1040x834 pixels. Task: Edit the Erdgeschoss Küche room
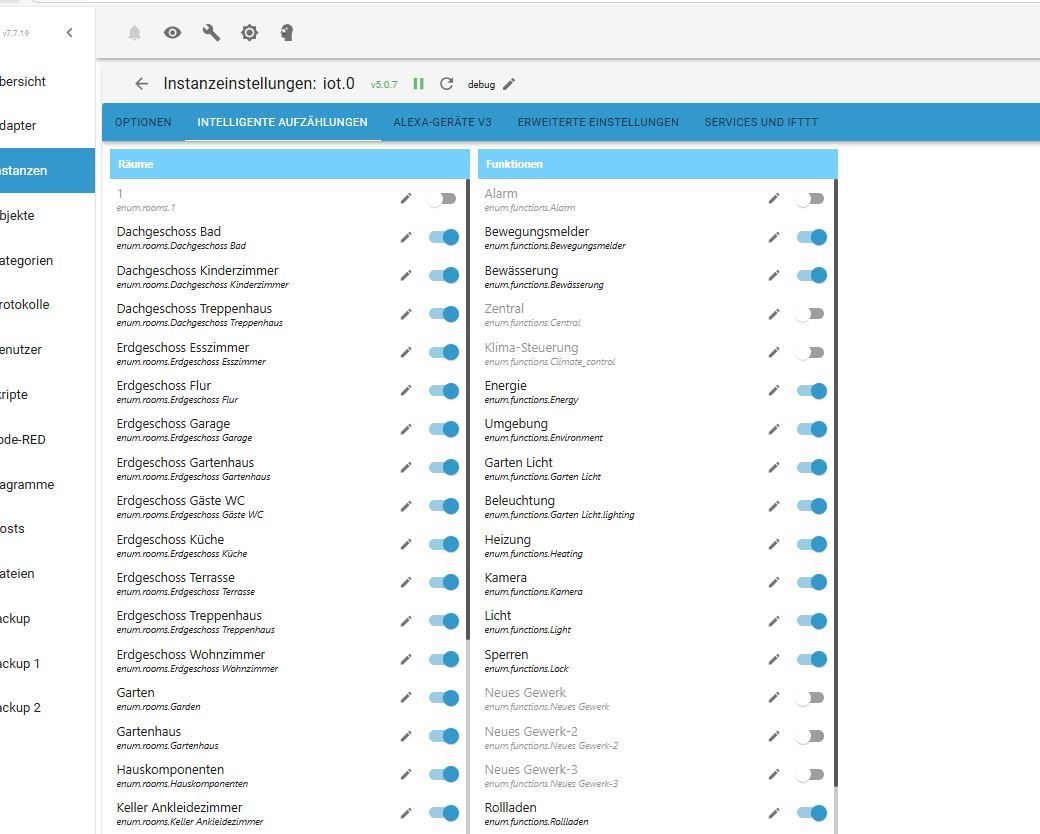pyautogui.click(x=406, y=544)
